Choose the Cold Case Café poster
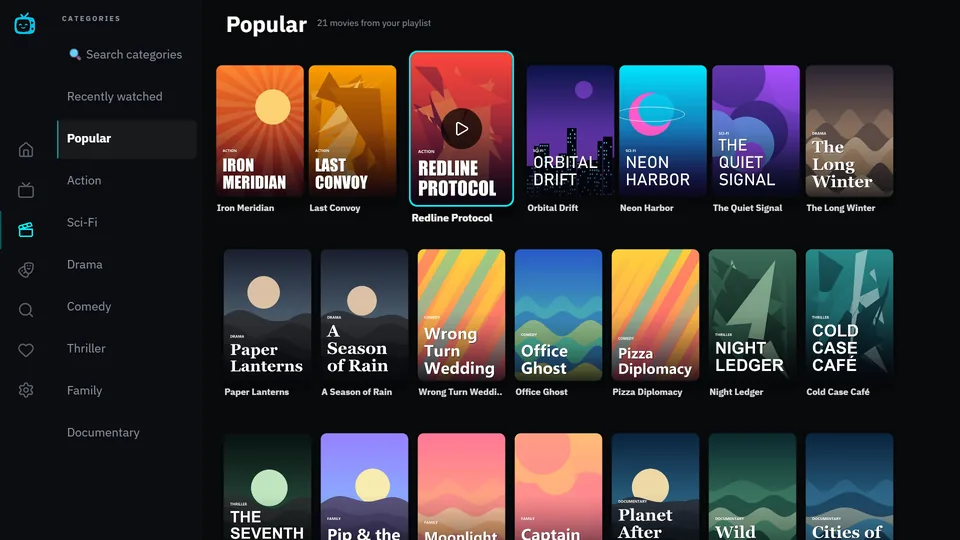 [x=849, y=315]
